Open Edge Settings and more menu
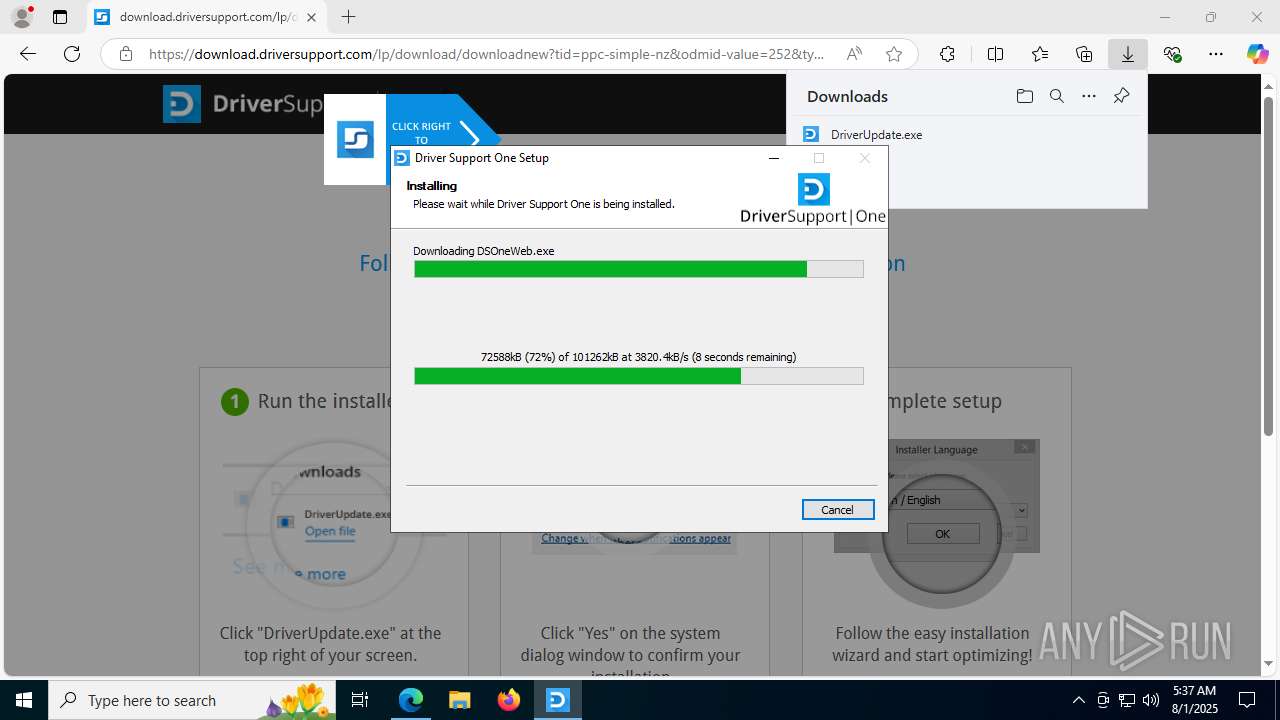 [x=1216, y=54]
